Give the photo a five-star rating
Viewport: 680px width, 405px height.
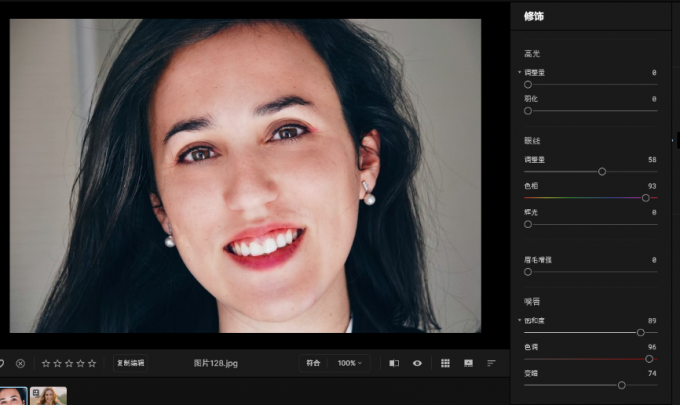(93, 363)
